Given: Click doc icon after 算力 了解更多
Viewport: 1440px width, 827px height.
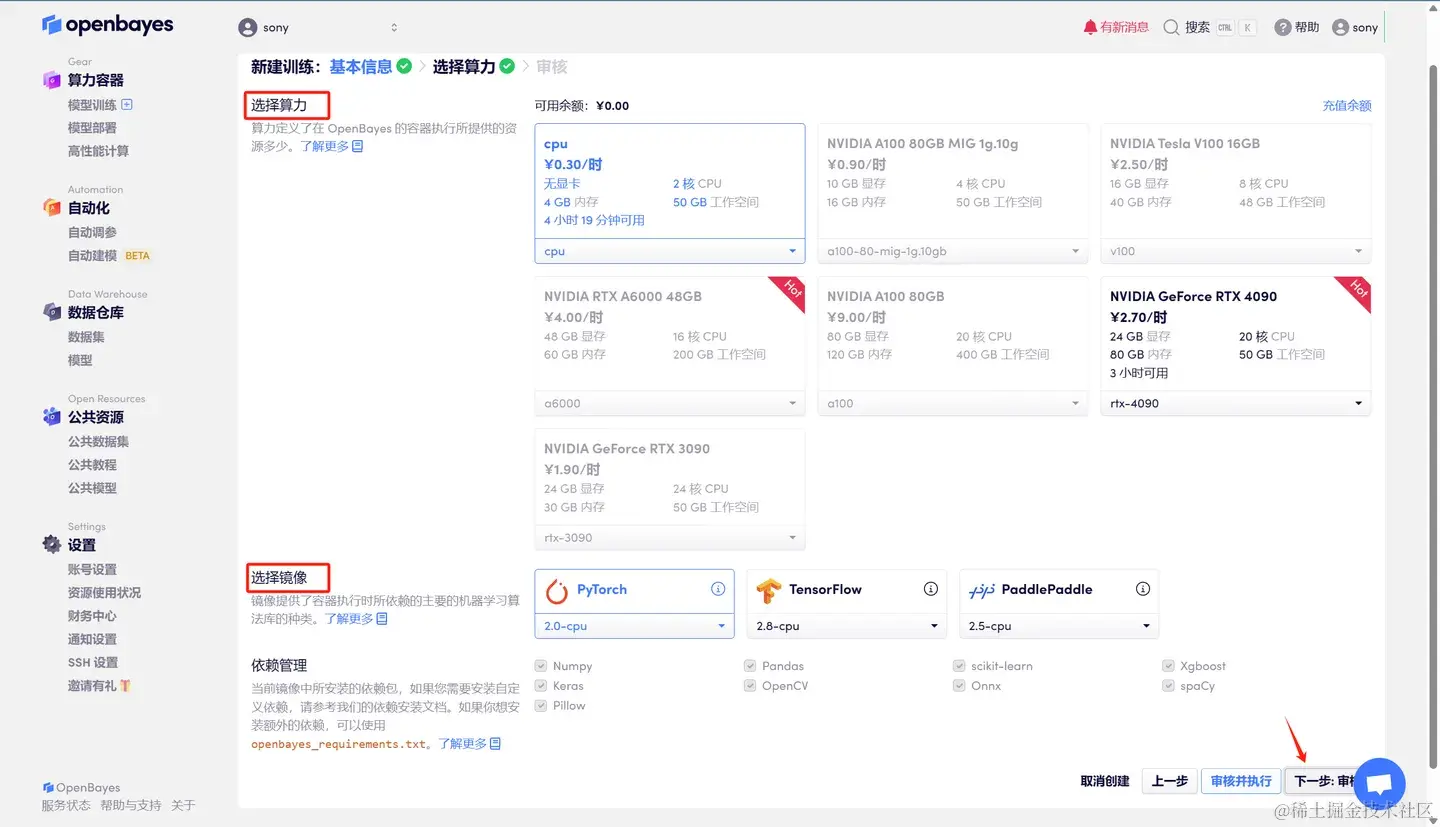Looking at the screenshot, I should pos(358,146).
